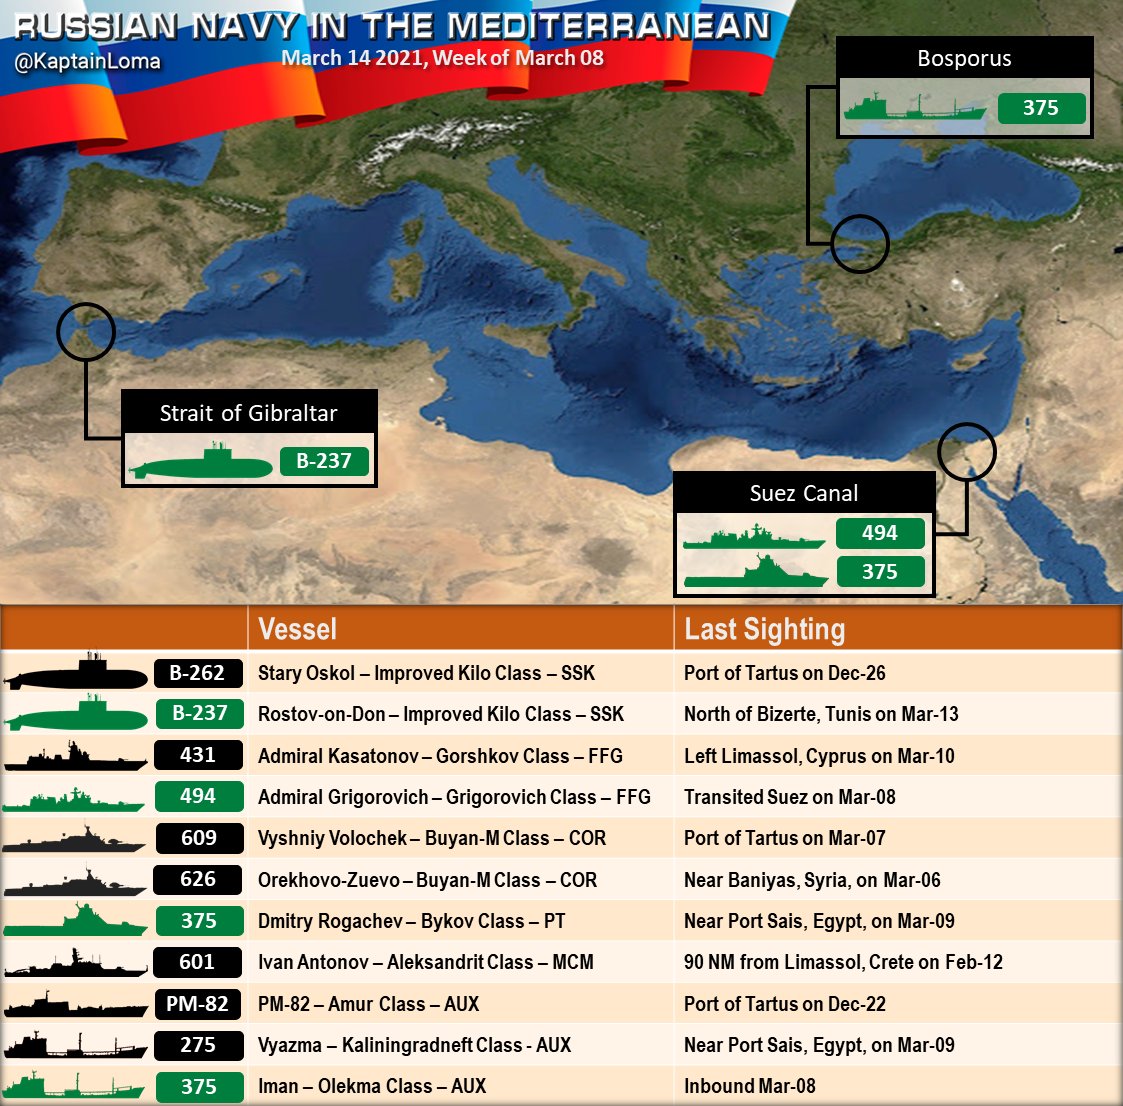This screenshot has height=1106, width=1123.
Task: Click the Ivan Antonov minesweeper silhouette
Action: coord(75,963)
